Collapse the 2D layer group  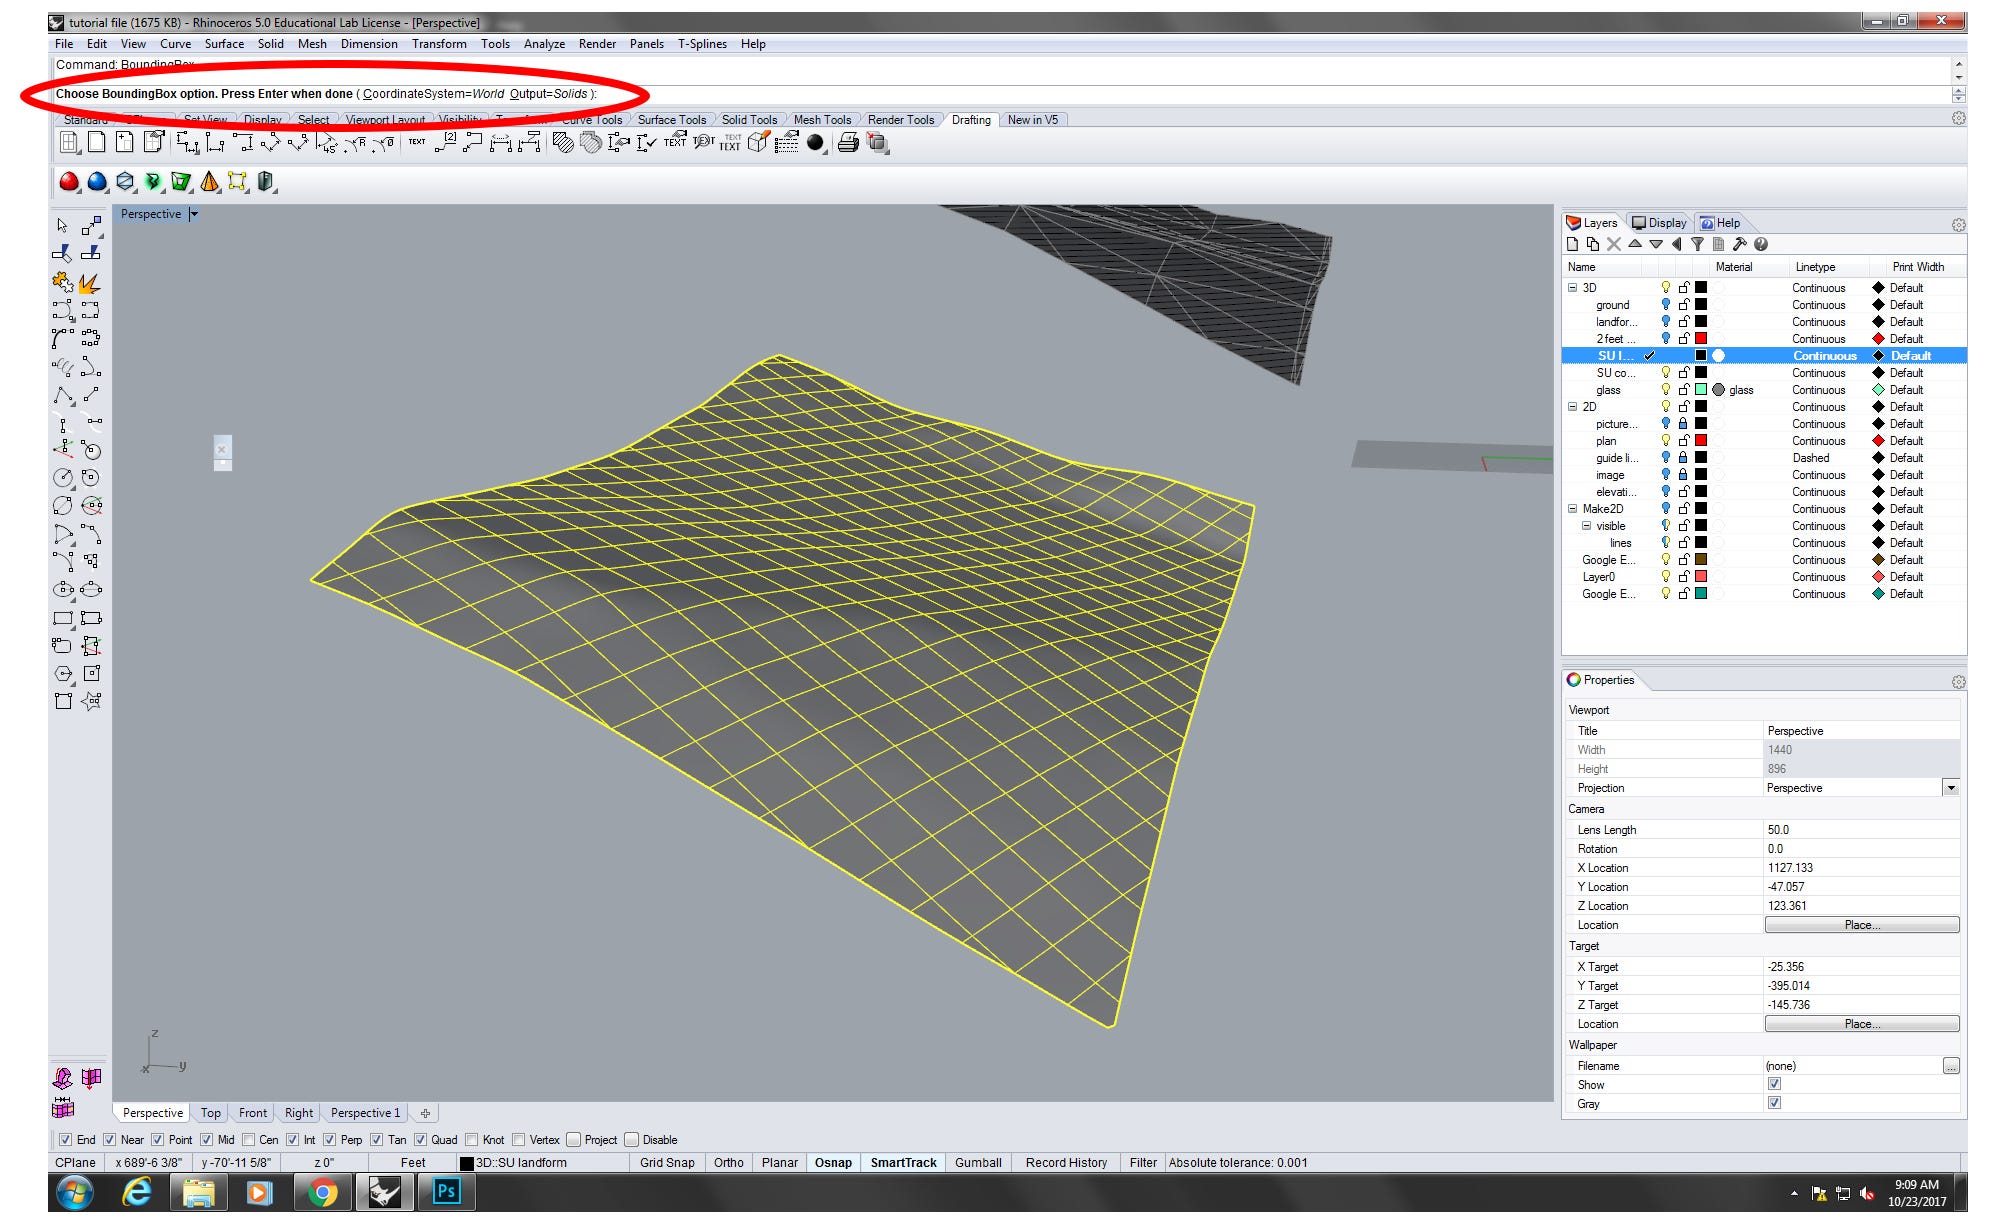(1572, 407)
